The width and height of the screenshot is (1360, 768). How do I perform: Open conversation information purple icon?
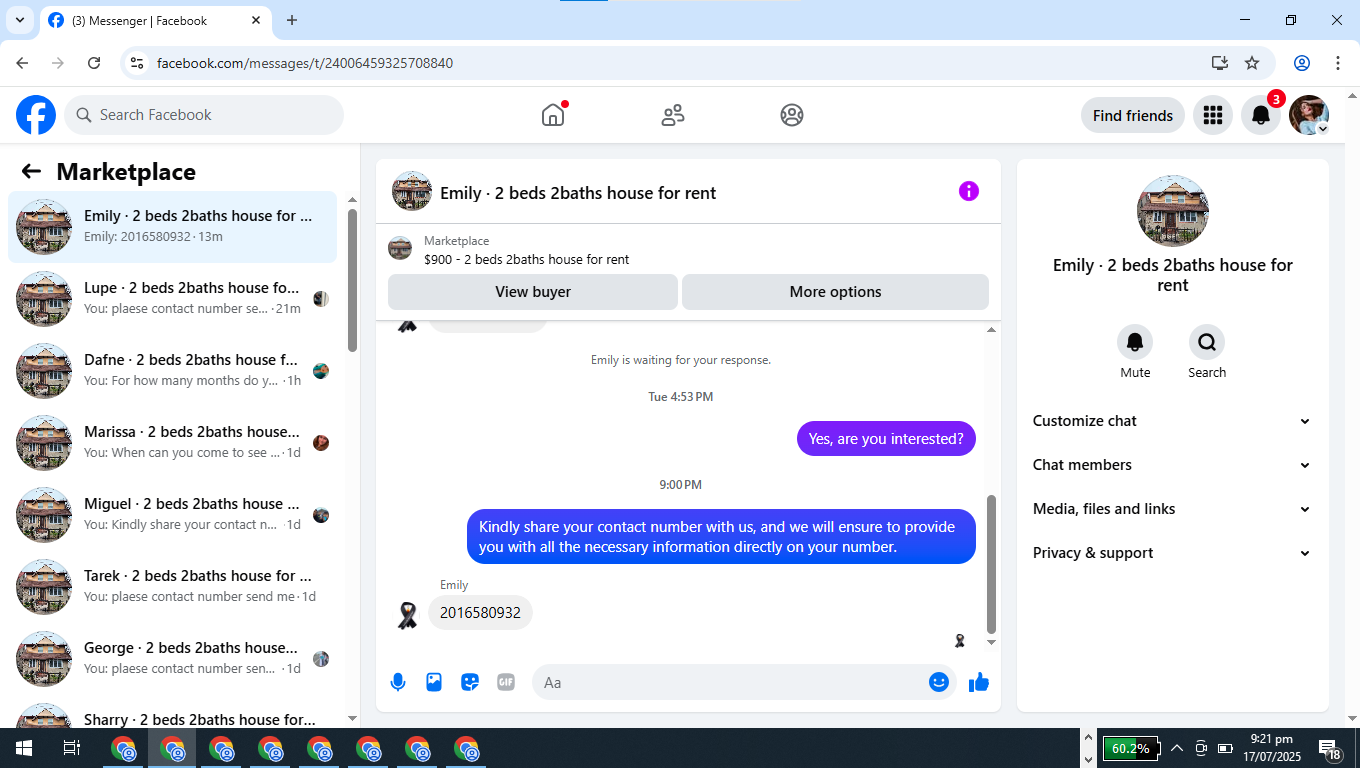pos(969,191)
